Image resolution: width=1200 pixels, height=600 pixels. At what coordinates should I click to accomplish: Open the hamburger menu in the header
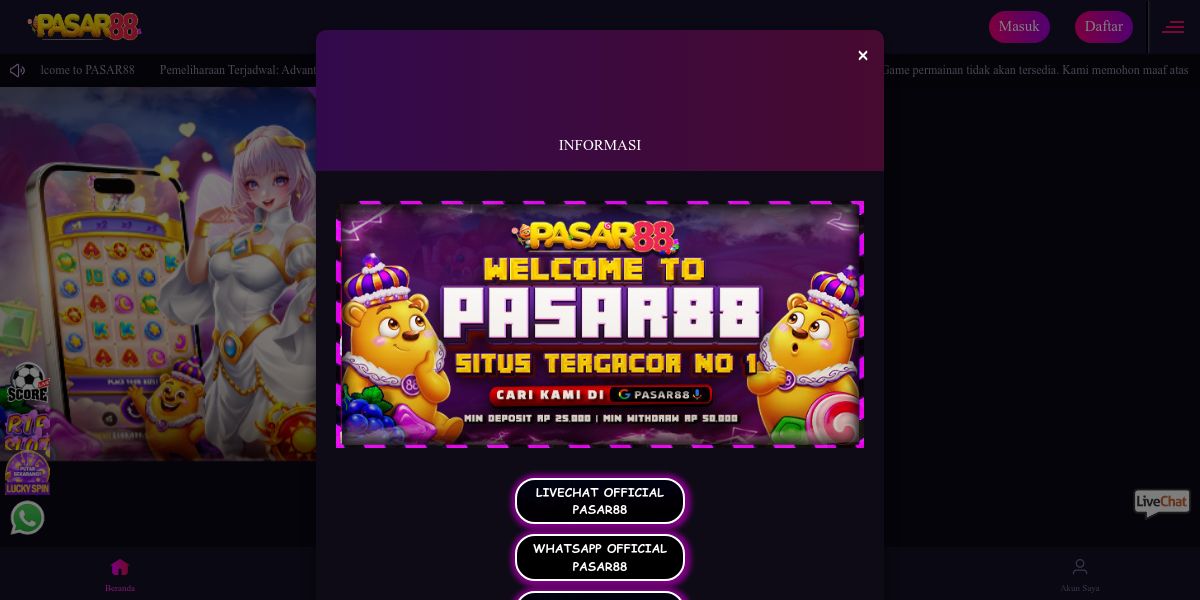[1173, 27]
